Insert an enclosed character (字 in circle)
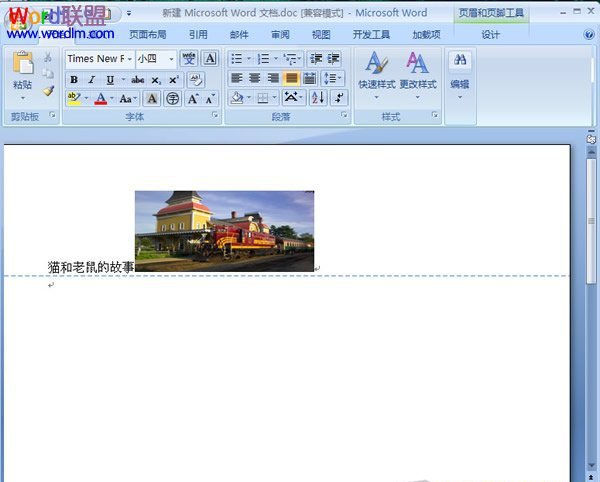This screenshot has width=600, height=482. [173, 99]
